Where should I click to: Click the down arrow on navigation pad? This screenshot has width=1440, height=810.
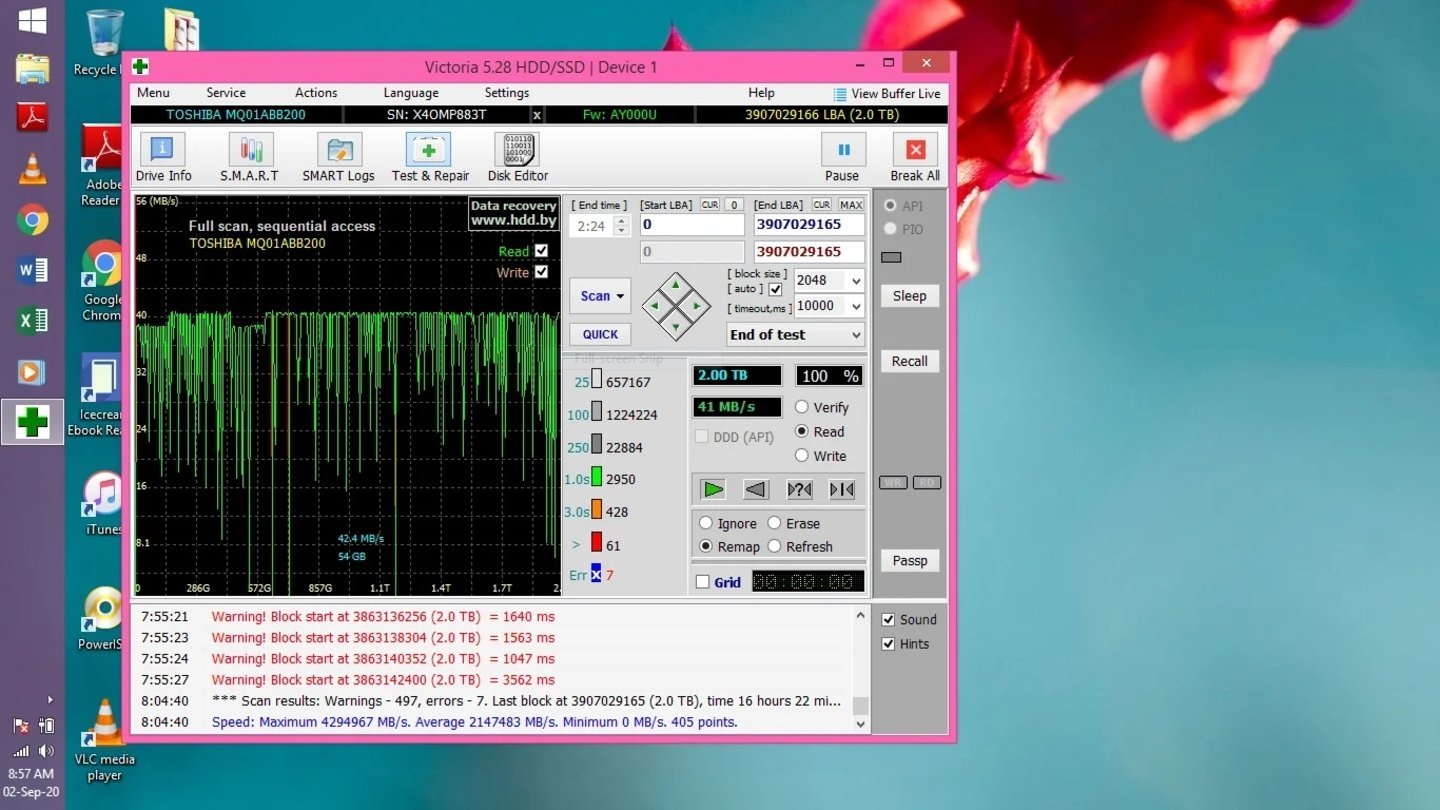pos(676,326)
